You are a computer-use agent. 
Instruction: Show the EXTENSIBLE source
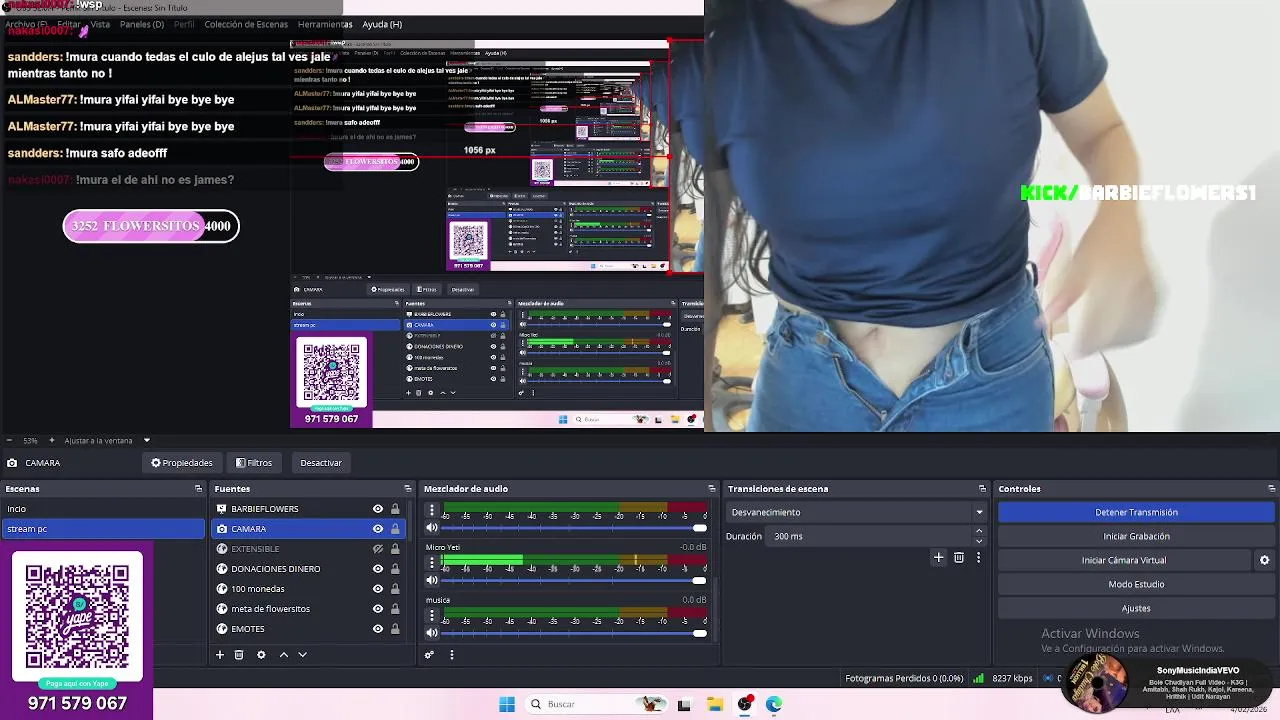(378, 549)
